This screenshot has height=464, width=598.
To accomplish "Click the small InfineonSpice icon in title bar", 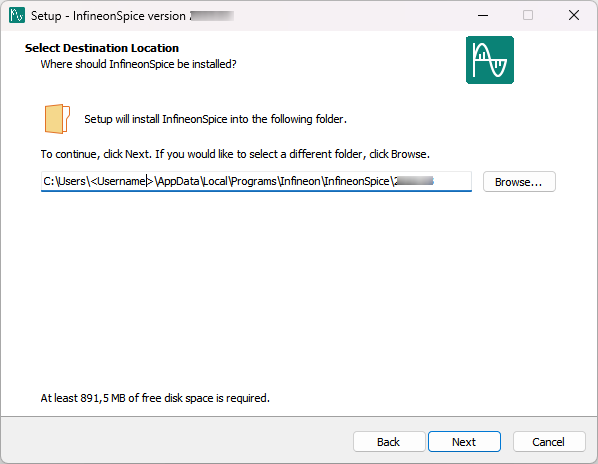I will [x=17, y=15].
